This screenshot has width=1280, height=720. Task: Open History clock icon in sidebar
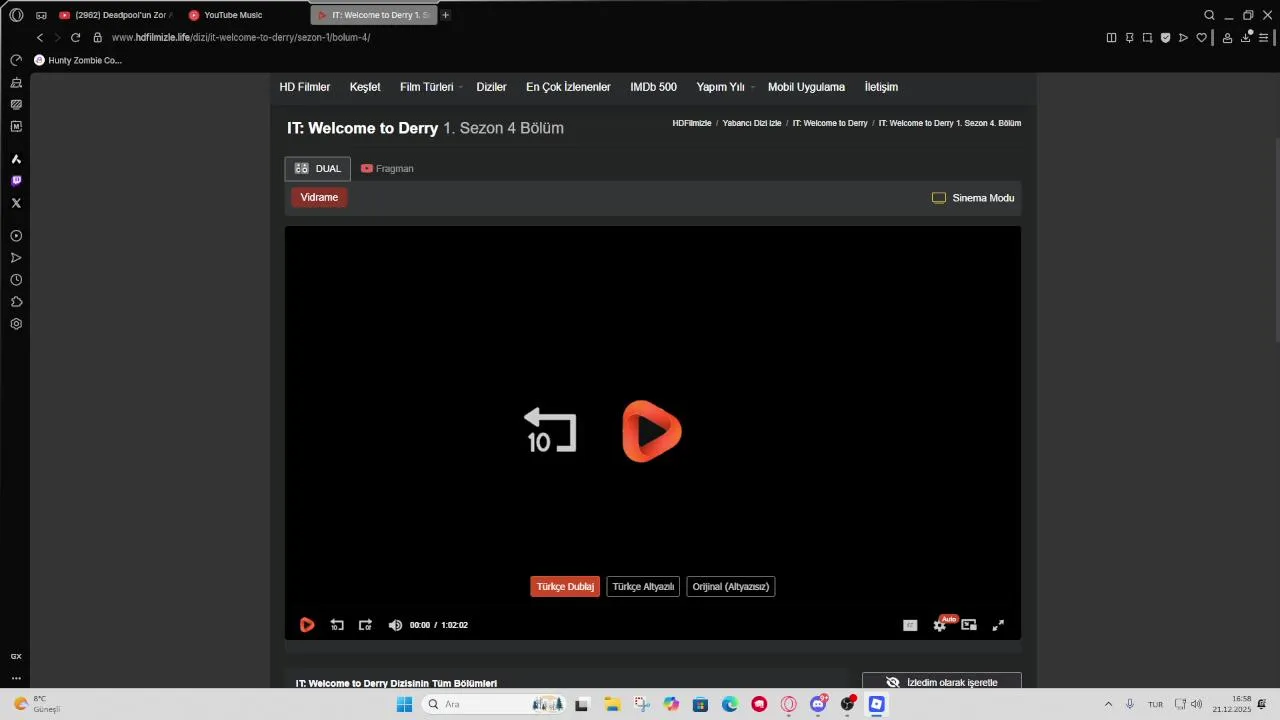16,280
